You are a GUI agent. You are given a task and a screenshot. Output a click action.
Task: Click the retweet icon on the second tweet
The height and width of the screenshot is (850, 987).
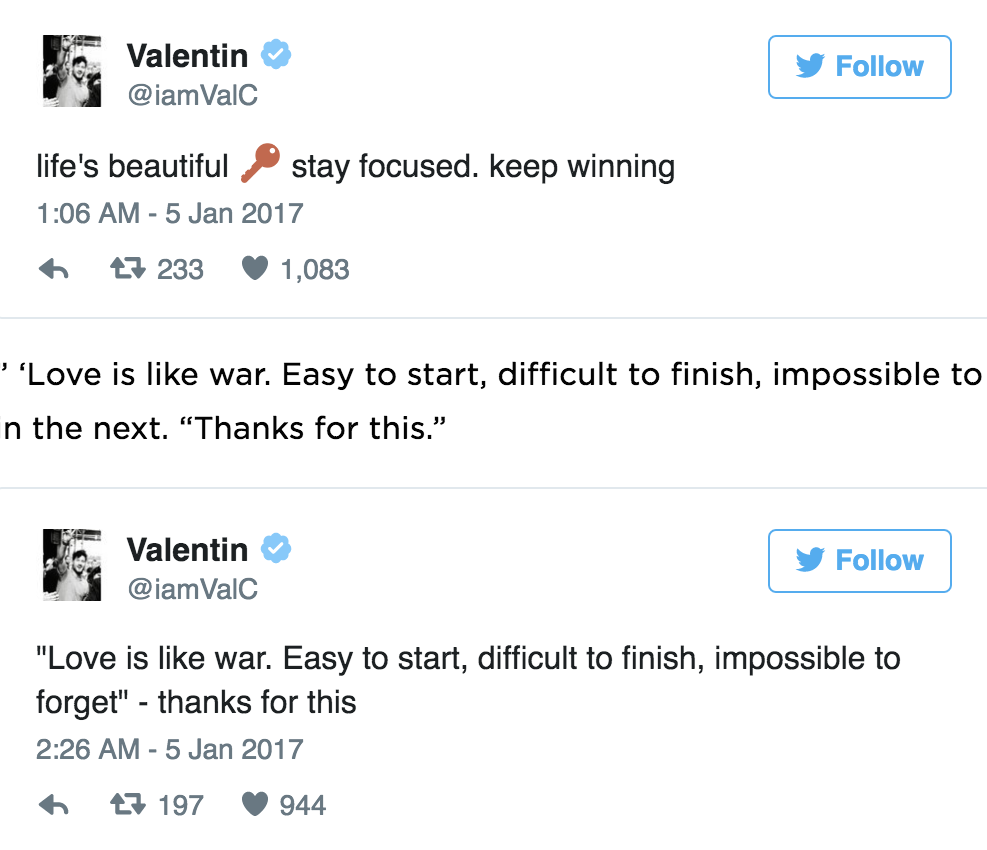pyautogui.click(x=130, y=804)
